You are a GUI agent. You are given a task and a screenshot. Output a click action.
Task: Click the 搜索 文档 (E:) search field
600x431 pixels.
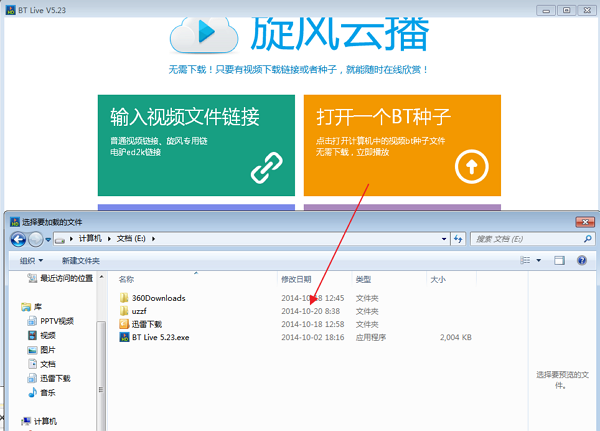(533, 239)
